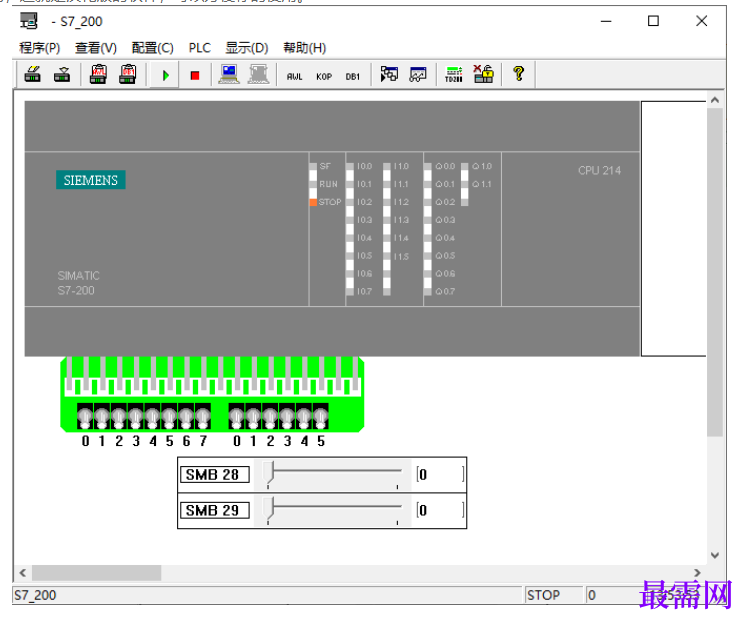Open the AWL statement list view

[294, 76]
